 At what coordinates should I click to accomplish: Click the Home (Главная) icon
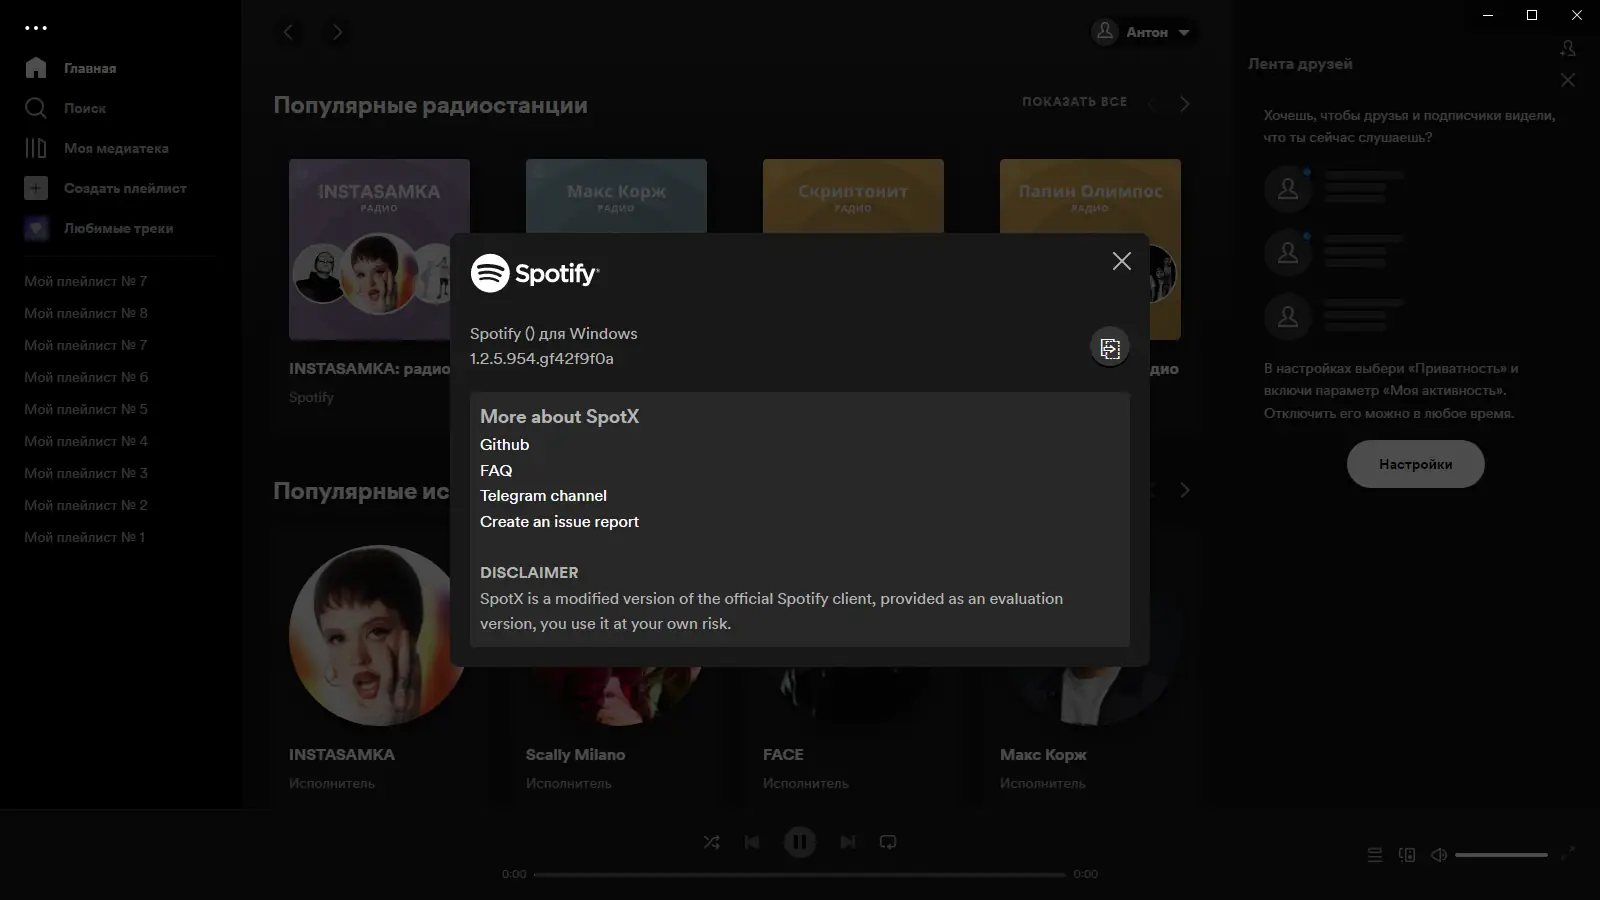tap(36, 68)
